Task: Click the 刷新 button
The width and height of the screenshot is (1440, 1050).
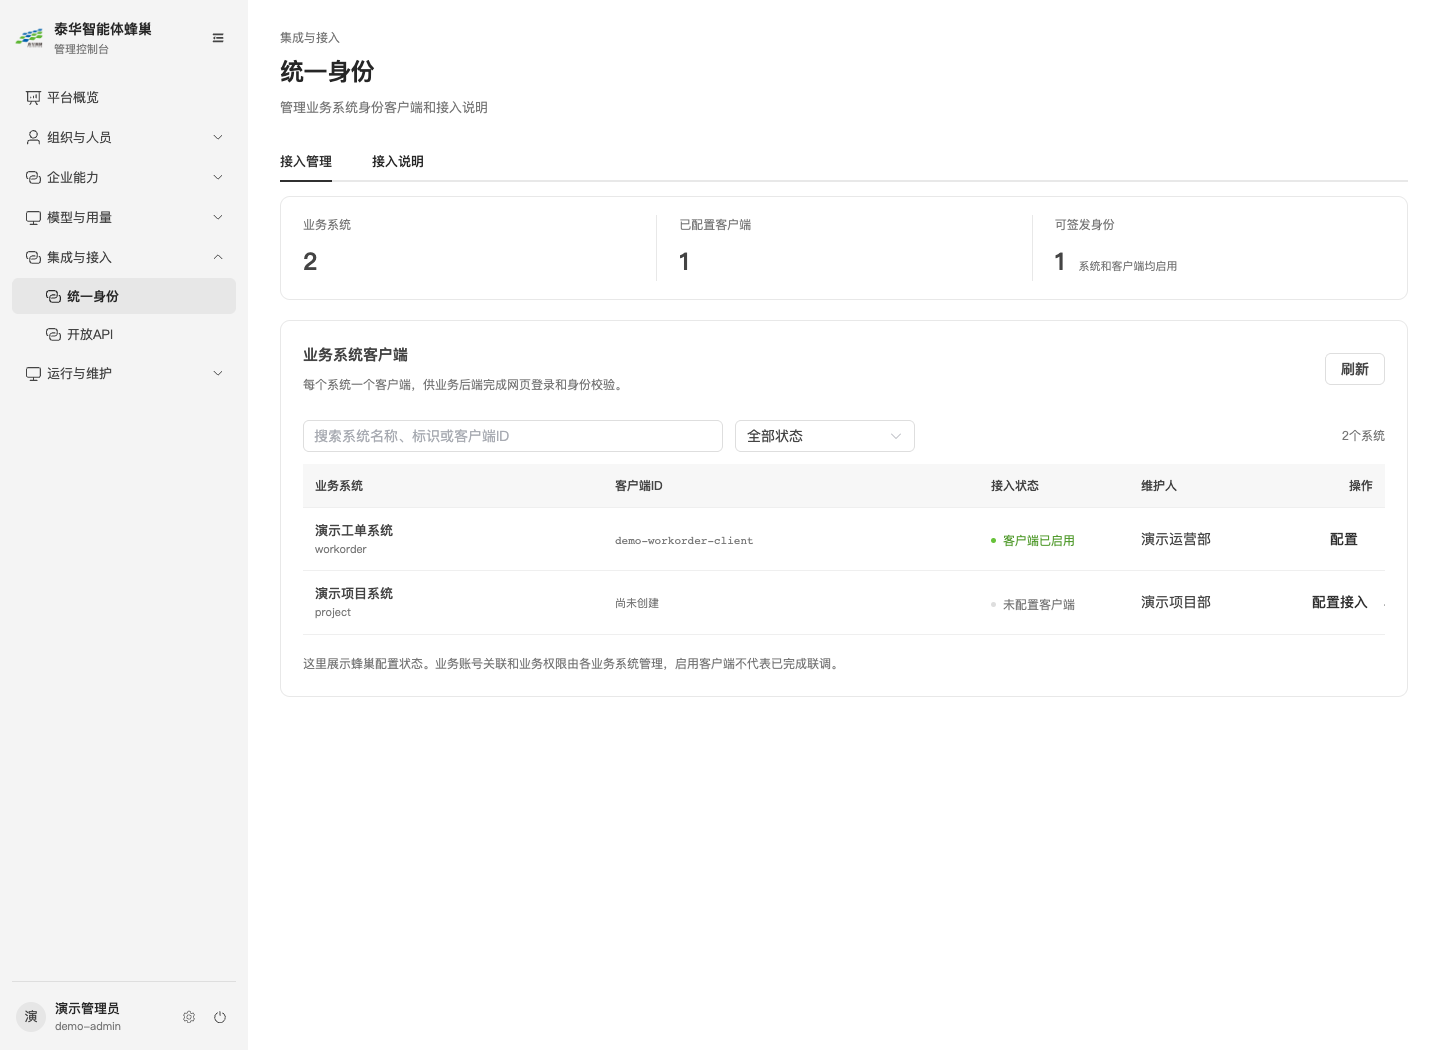Action: pos(1355,369)
